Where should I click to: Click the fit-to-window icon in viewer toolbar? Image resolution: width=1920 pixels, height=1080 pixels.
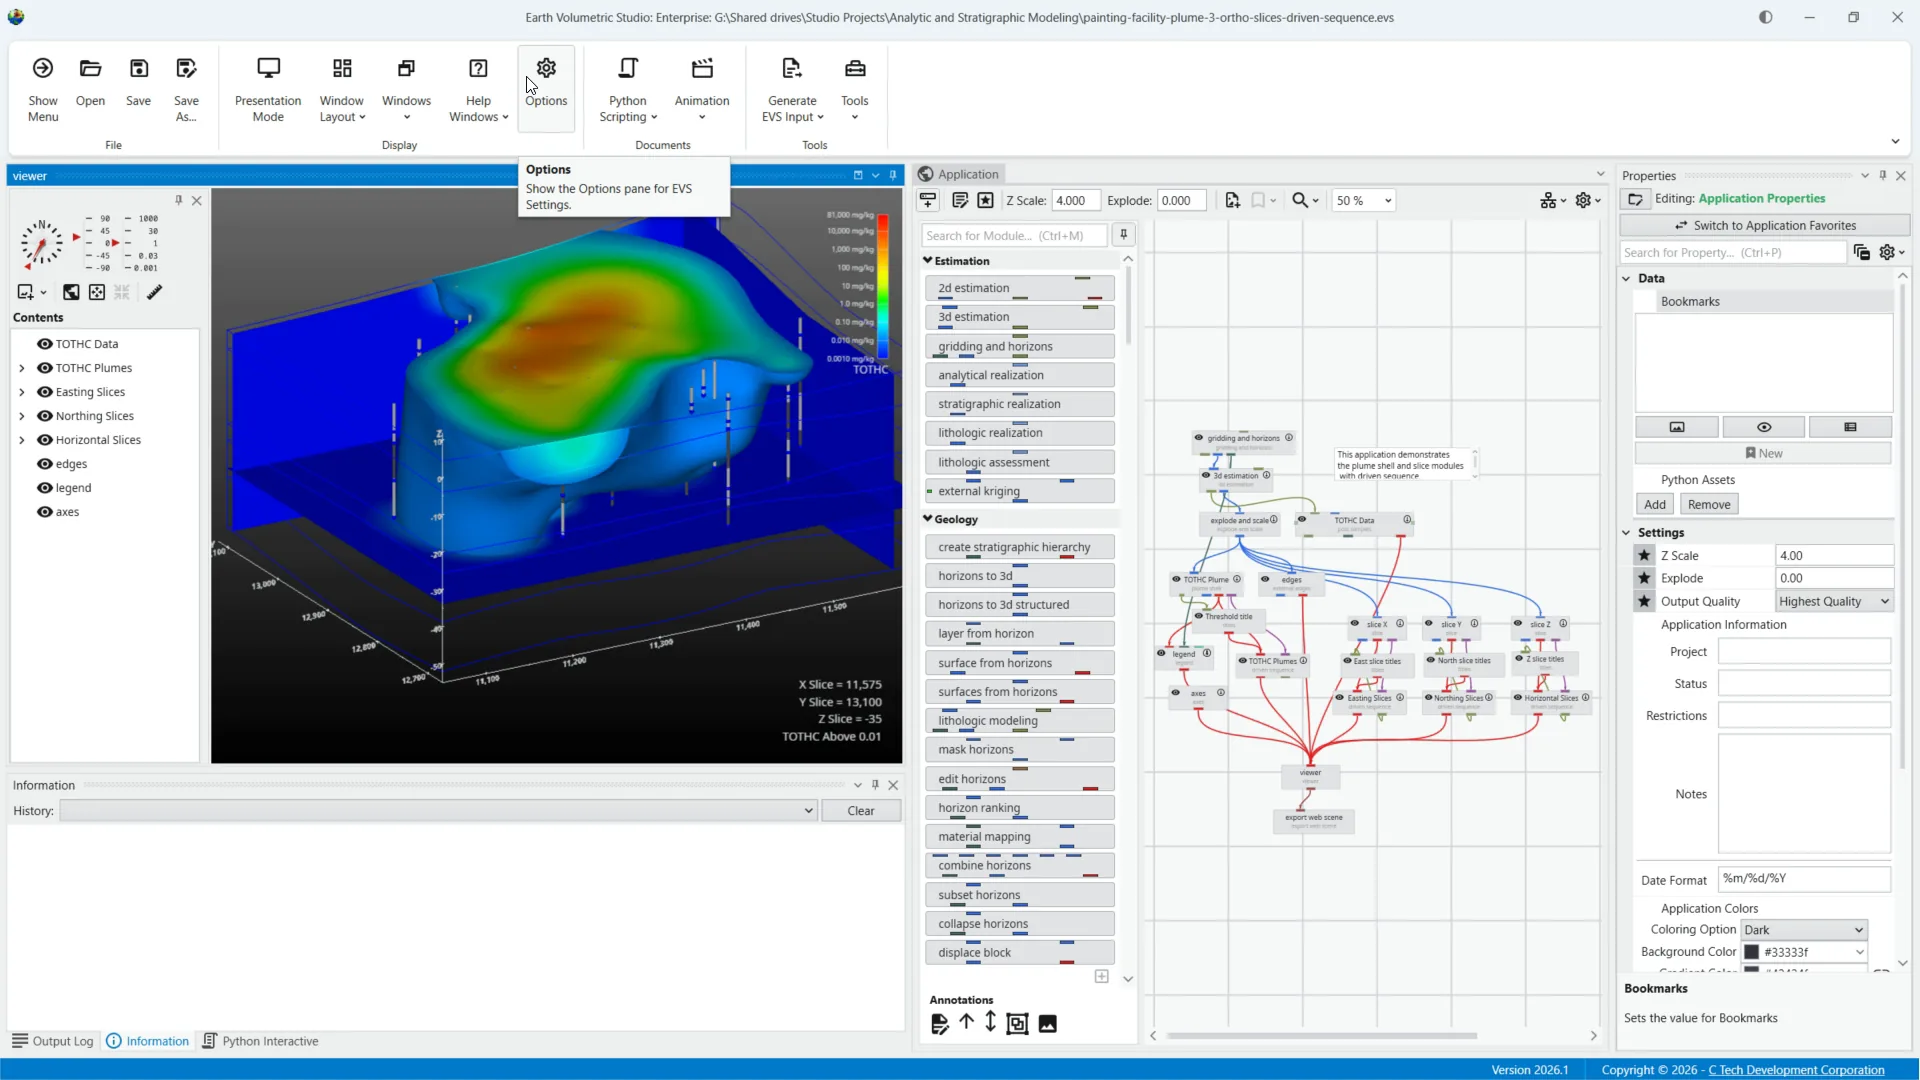pyautogui.click(x=97, y=292)
